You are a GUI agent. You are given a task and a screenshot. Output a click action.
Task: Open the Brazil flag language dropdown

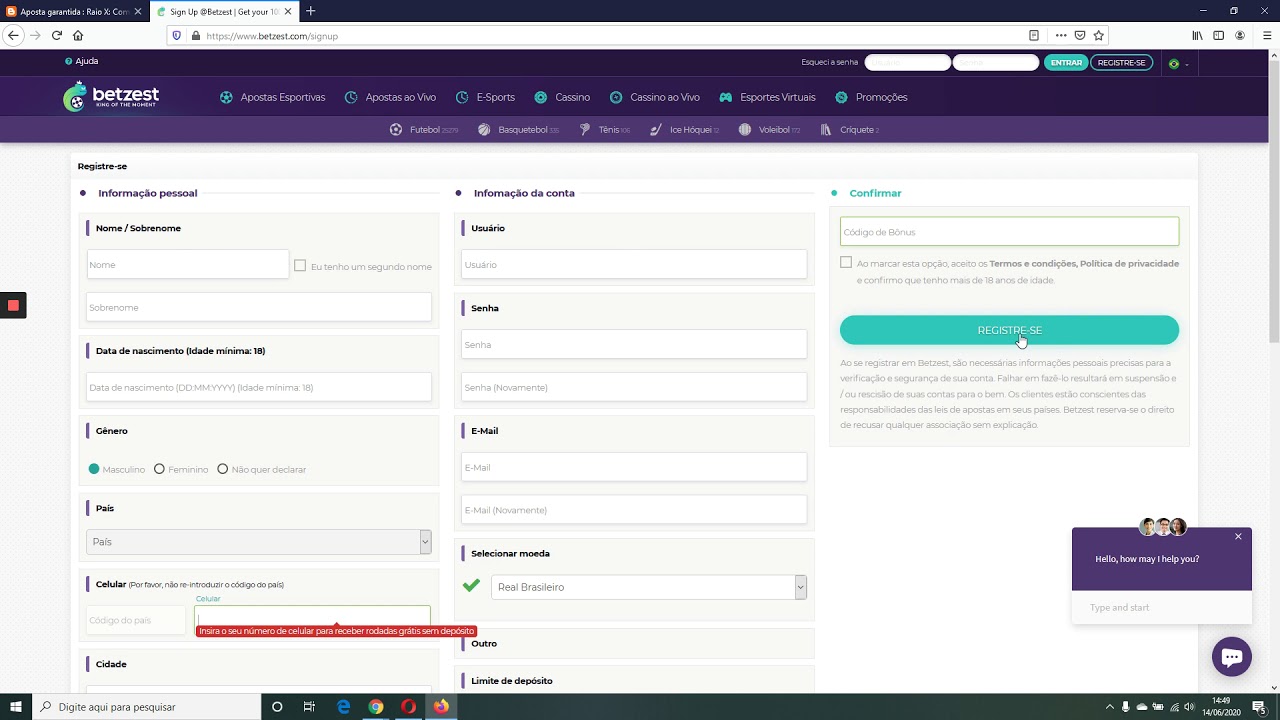pos(1178,63)
